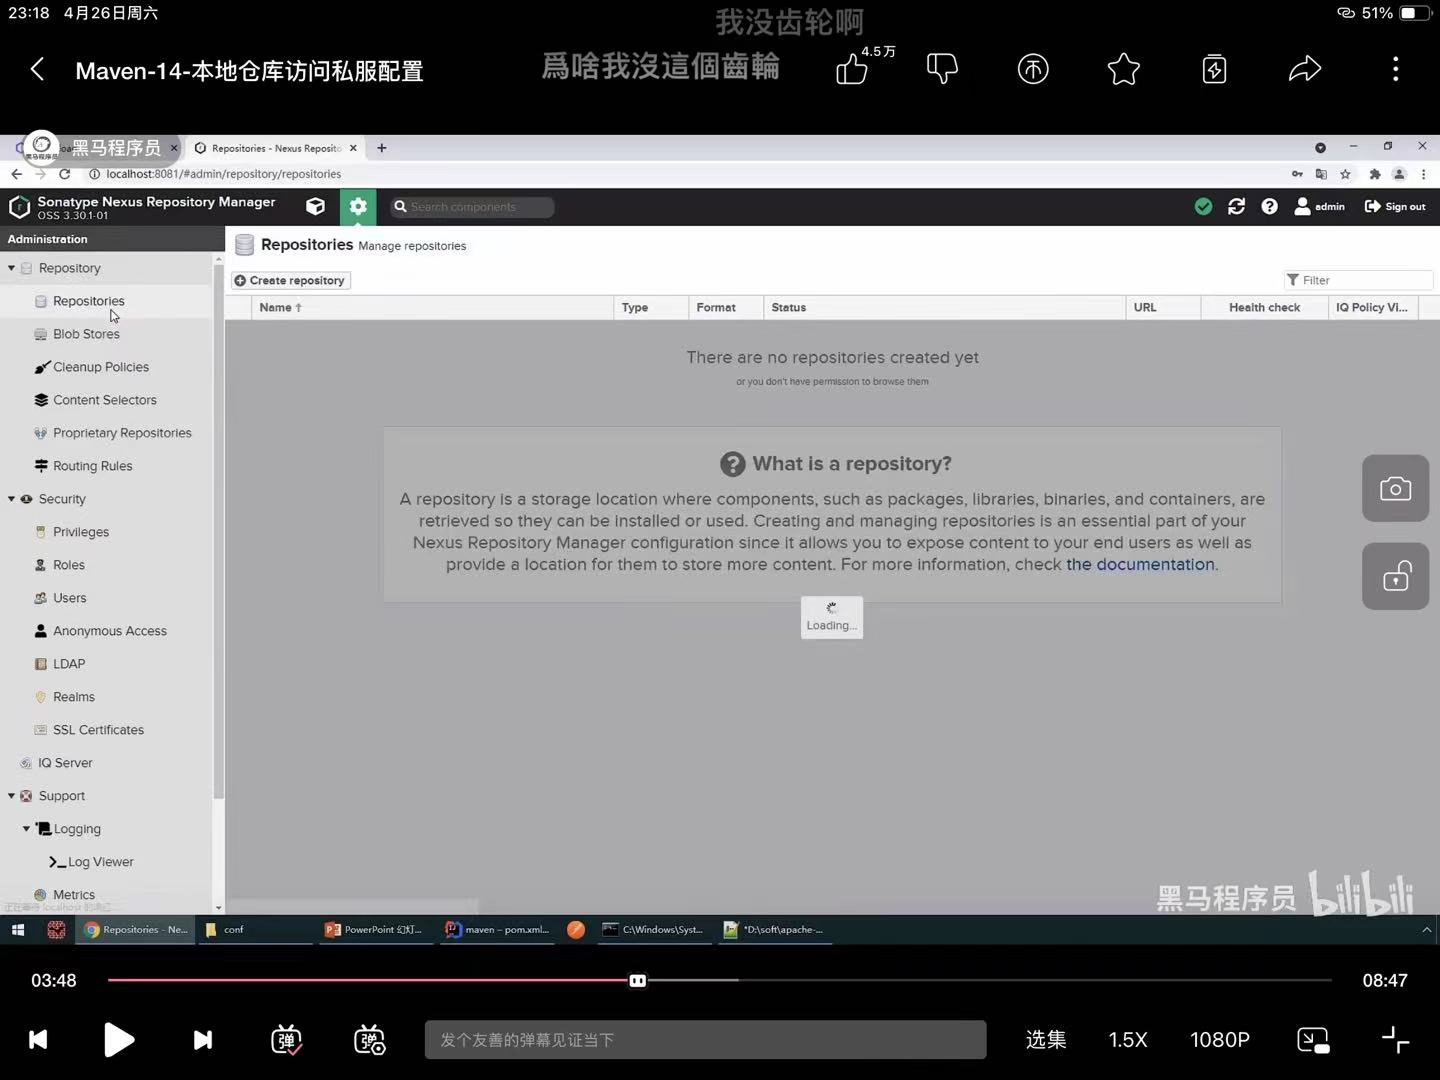
Task: Open PowerPoint from the taskbar
Action: [374, 930]
